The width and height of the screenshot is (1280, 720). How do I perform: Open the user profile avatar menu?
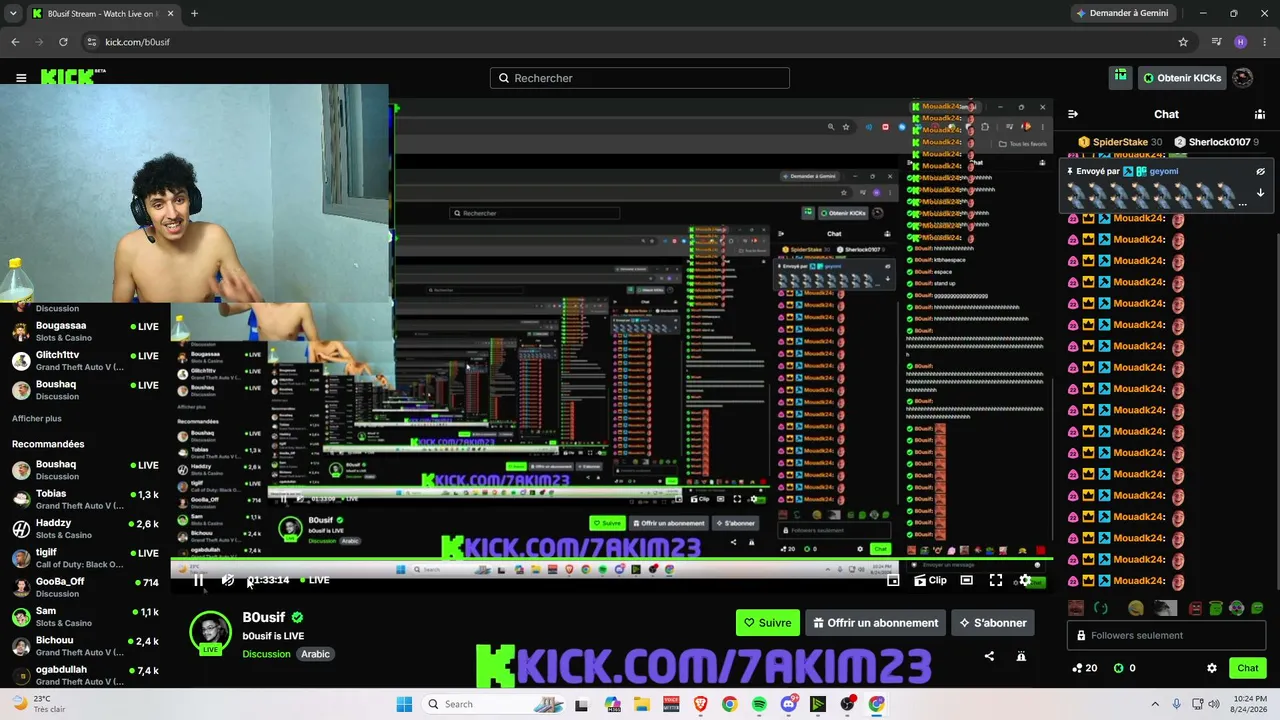1243,78
